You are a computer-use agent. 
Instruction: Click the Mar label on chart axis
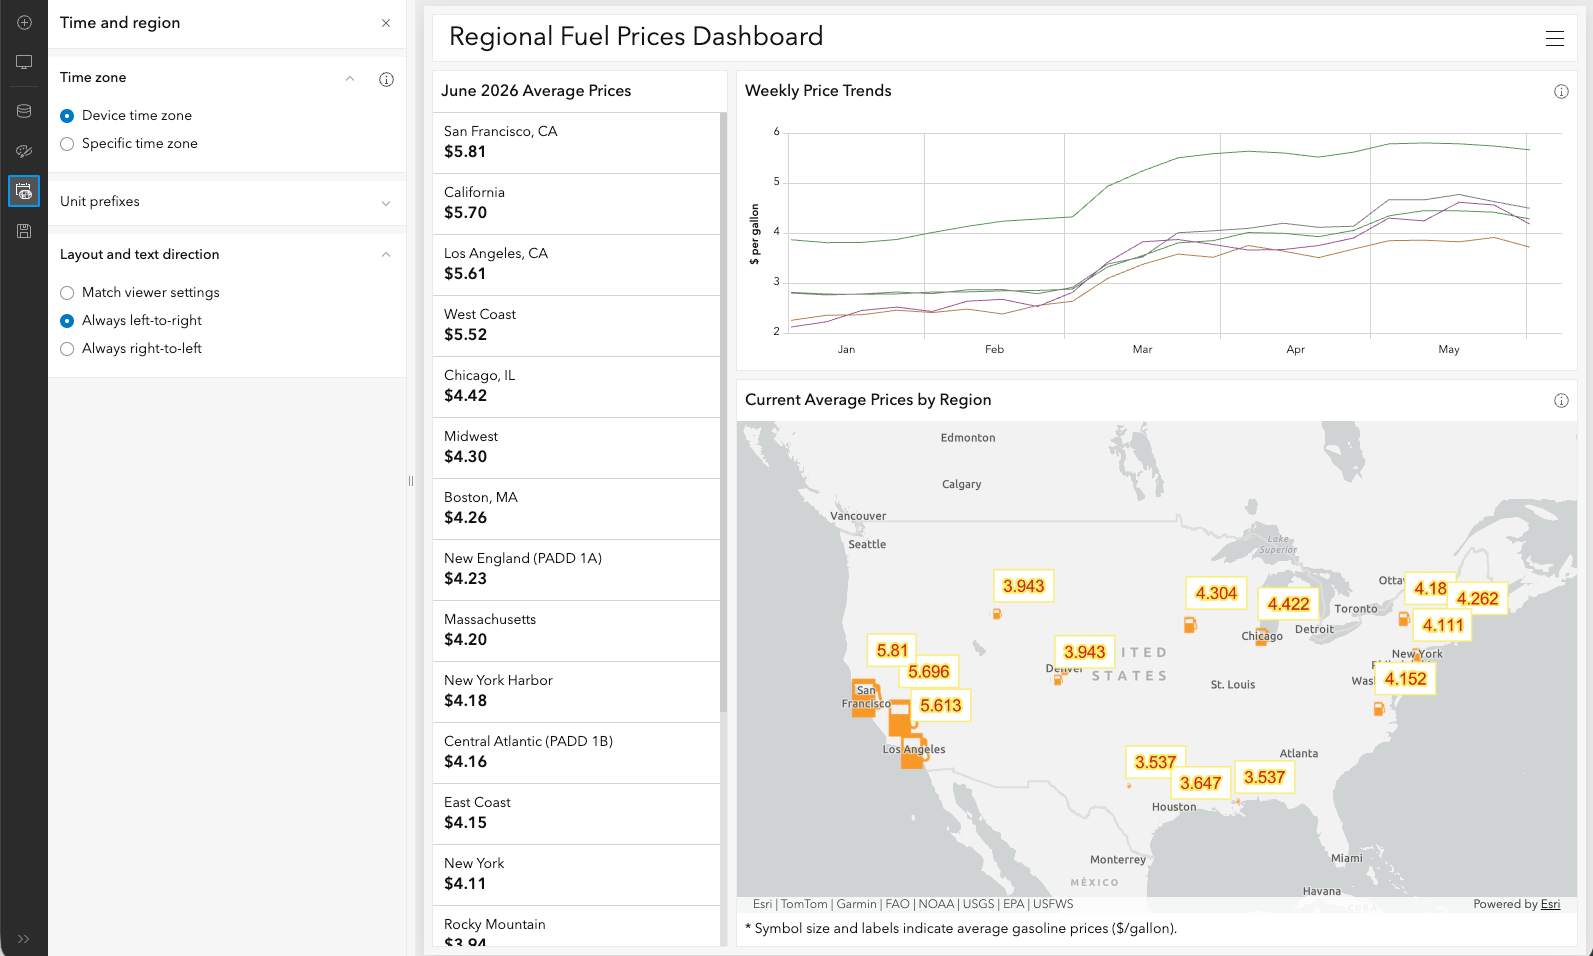(1142, 350)
